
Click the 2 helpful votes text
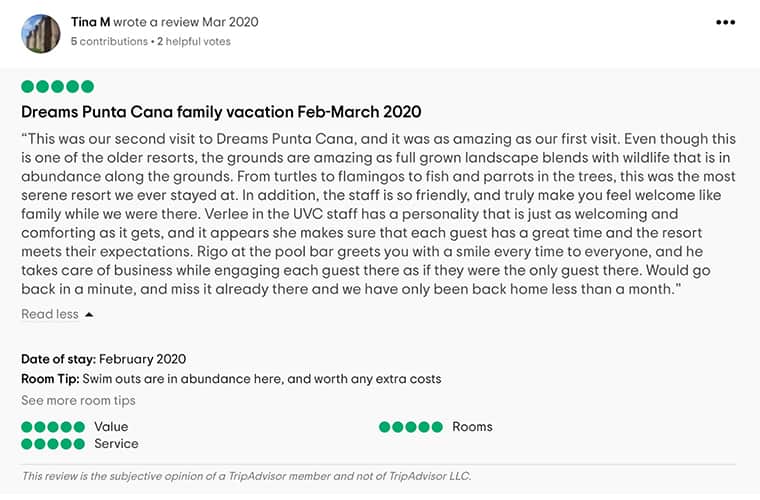[194, 42]
